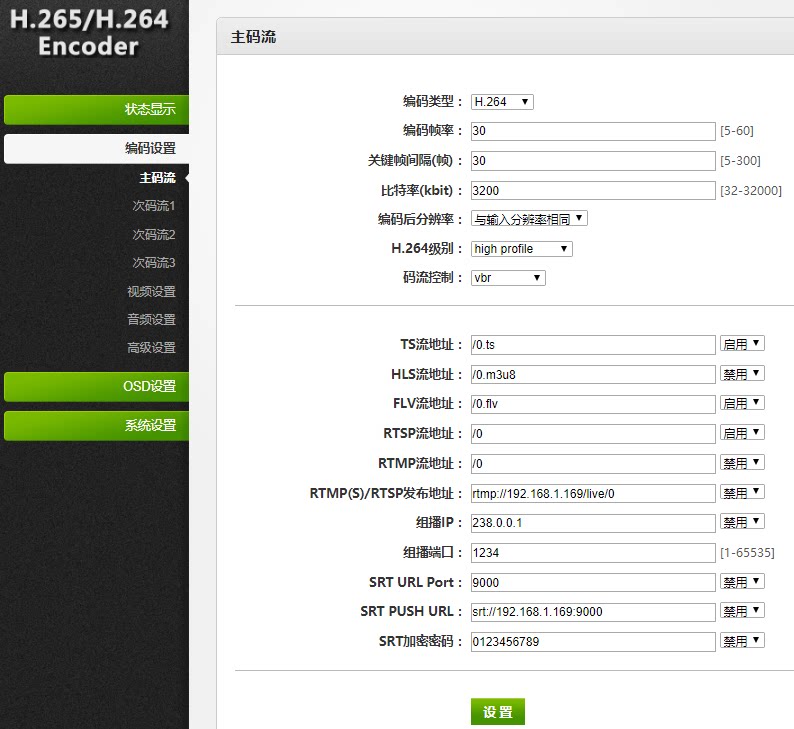This screenshot has width=794, height=729.
Task: Select 次码流1 in the sidebar
Action: click(153, 206)
